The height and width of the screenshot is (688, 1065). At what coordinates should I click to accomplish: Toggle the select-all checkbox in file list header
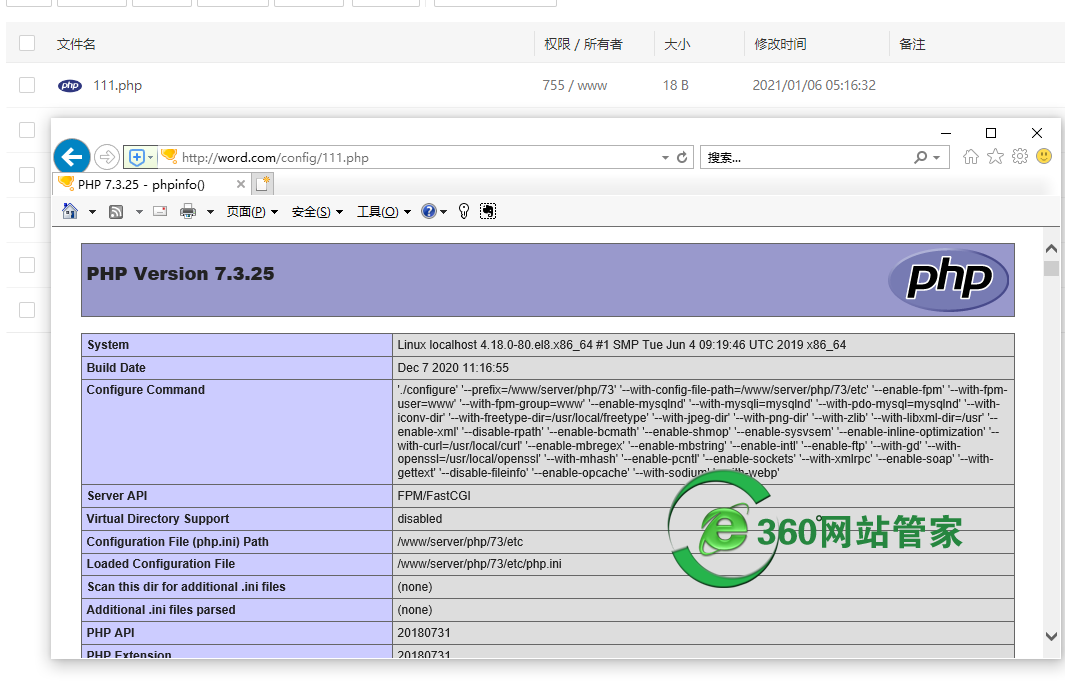27,43
